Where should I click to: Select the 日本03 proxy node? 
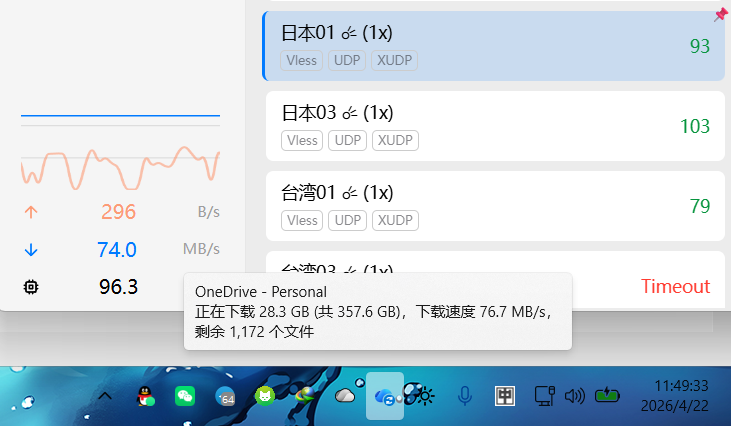pyautogui.click(x=495, y=126)
